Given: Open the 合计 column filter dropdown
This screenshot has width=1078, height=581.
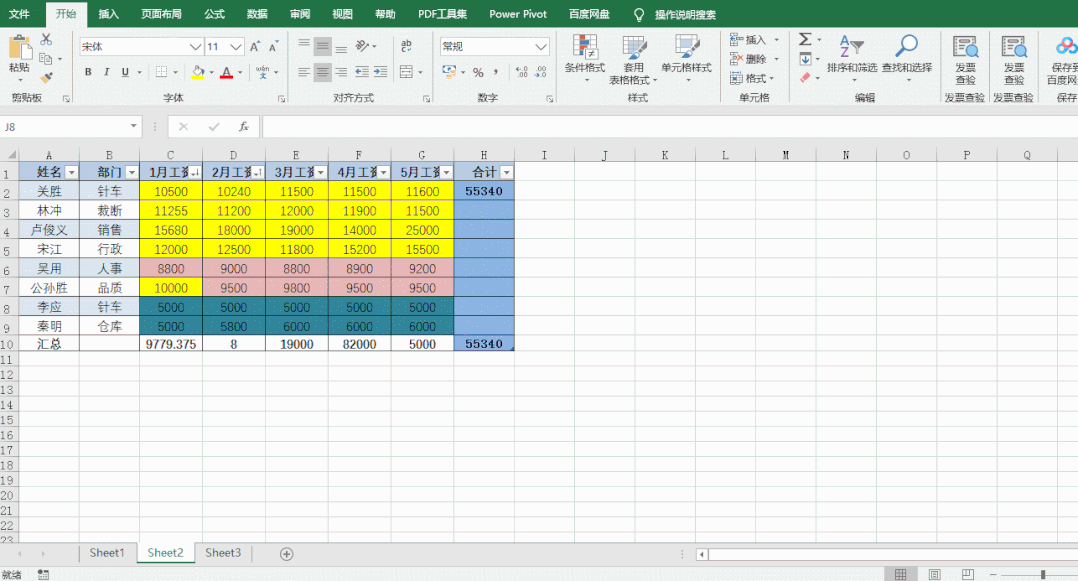Looking at the screenshot, I should tap(507, 173).
